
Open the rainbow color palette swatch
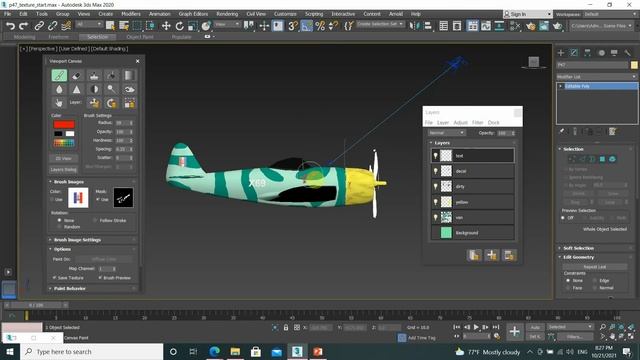pos(64,143)
